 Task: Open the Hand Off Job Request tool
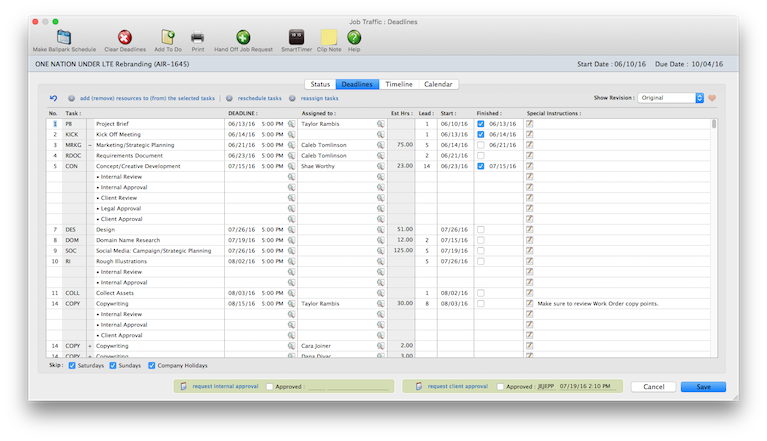click(243, 37)
